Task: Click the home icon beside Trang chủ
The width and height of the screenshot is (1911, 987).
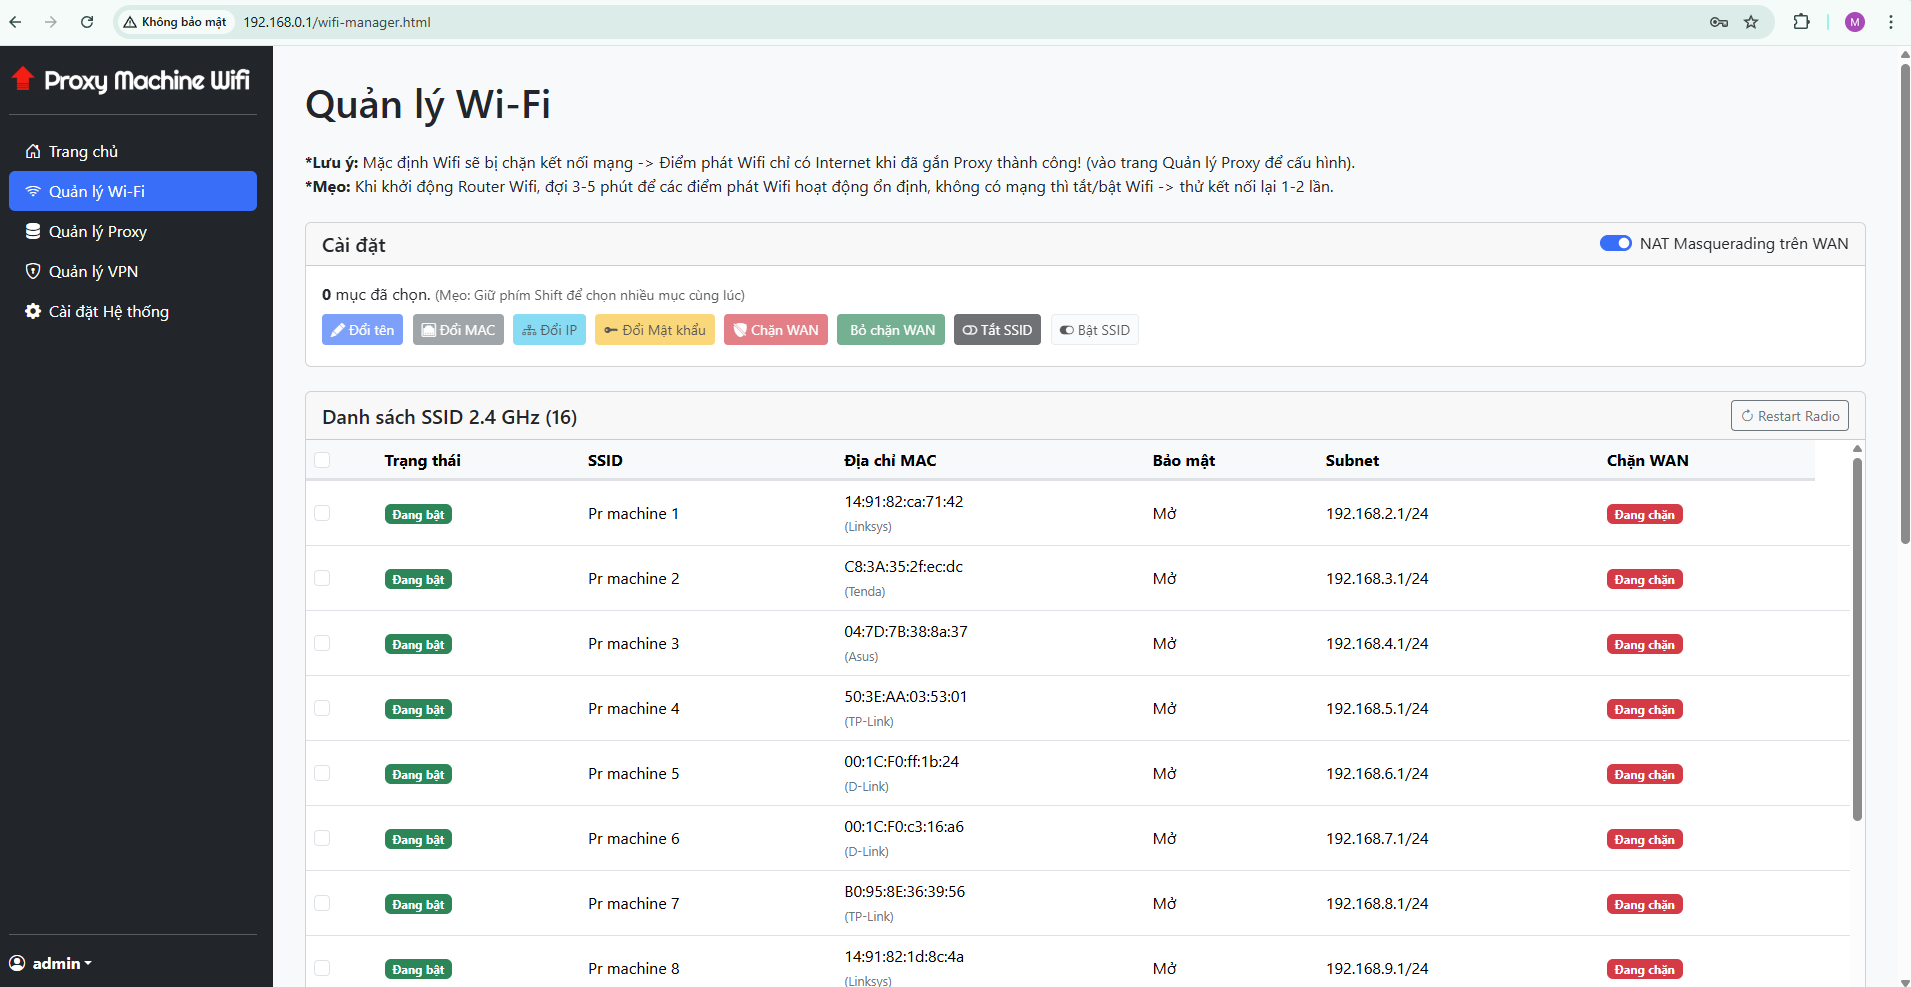Action: [x=33, y=151]
